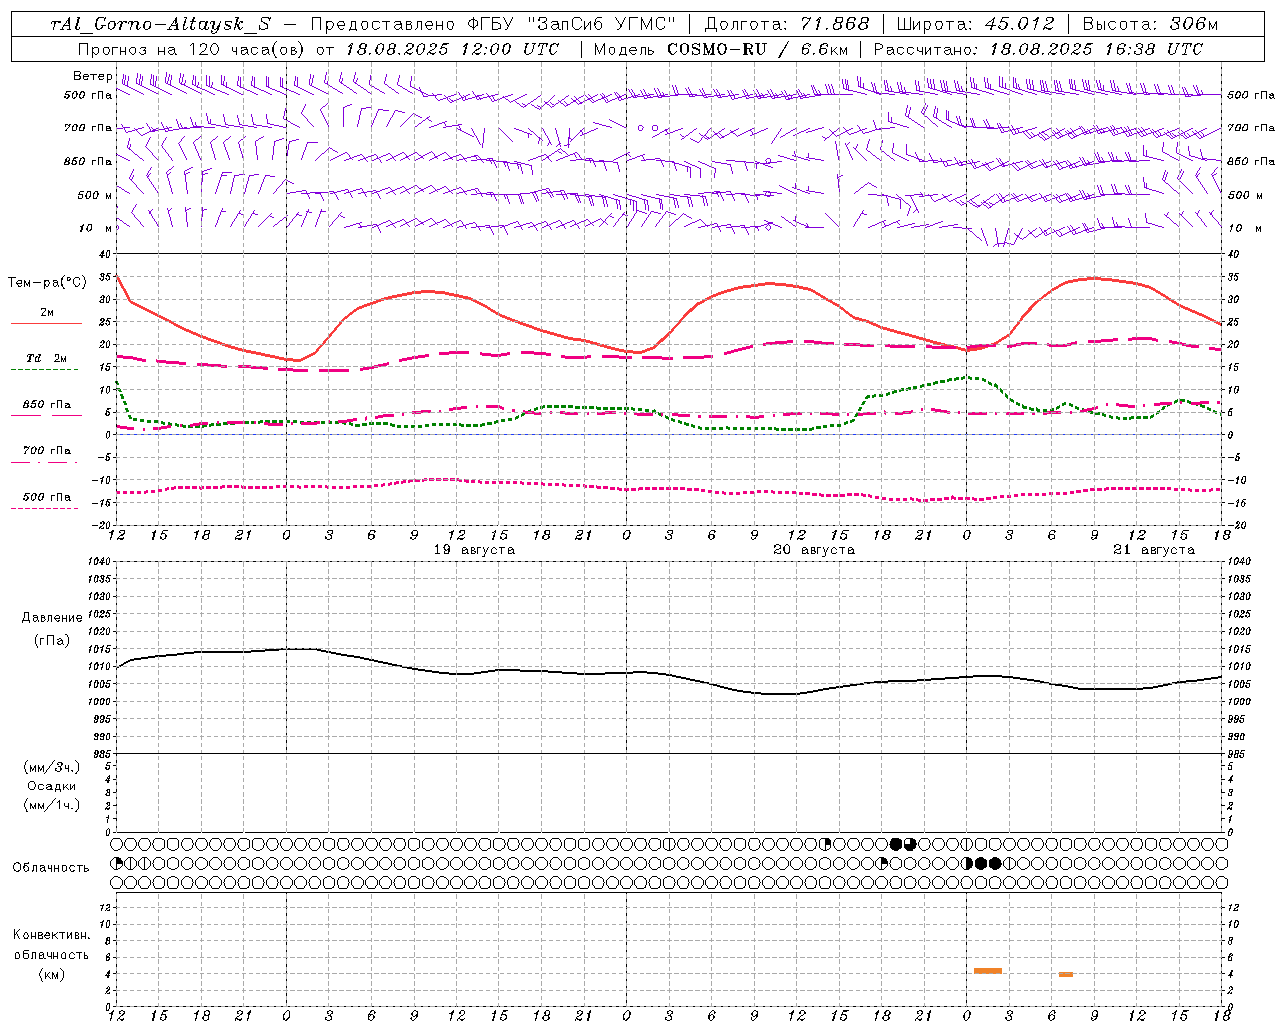The height and width of the screenshot is (1024, 1280).
Task: Click the 19 августа date label
Action: coord(474,550)
